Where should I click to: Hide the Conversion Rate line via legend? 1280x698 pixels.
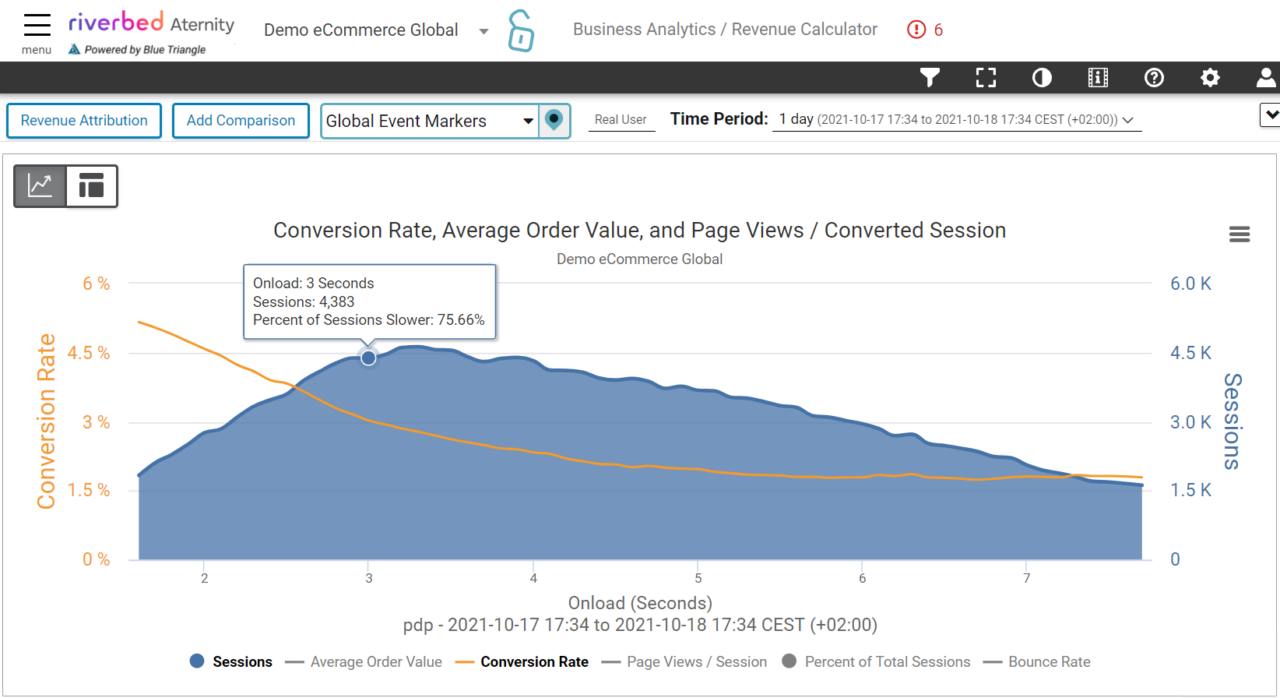[x=534, y=661]
